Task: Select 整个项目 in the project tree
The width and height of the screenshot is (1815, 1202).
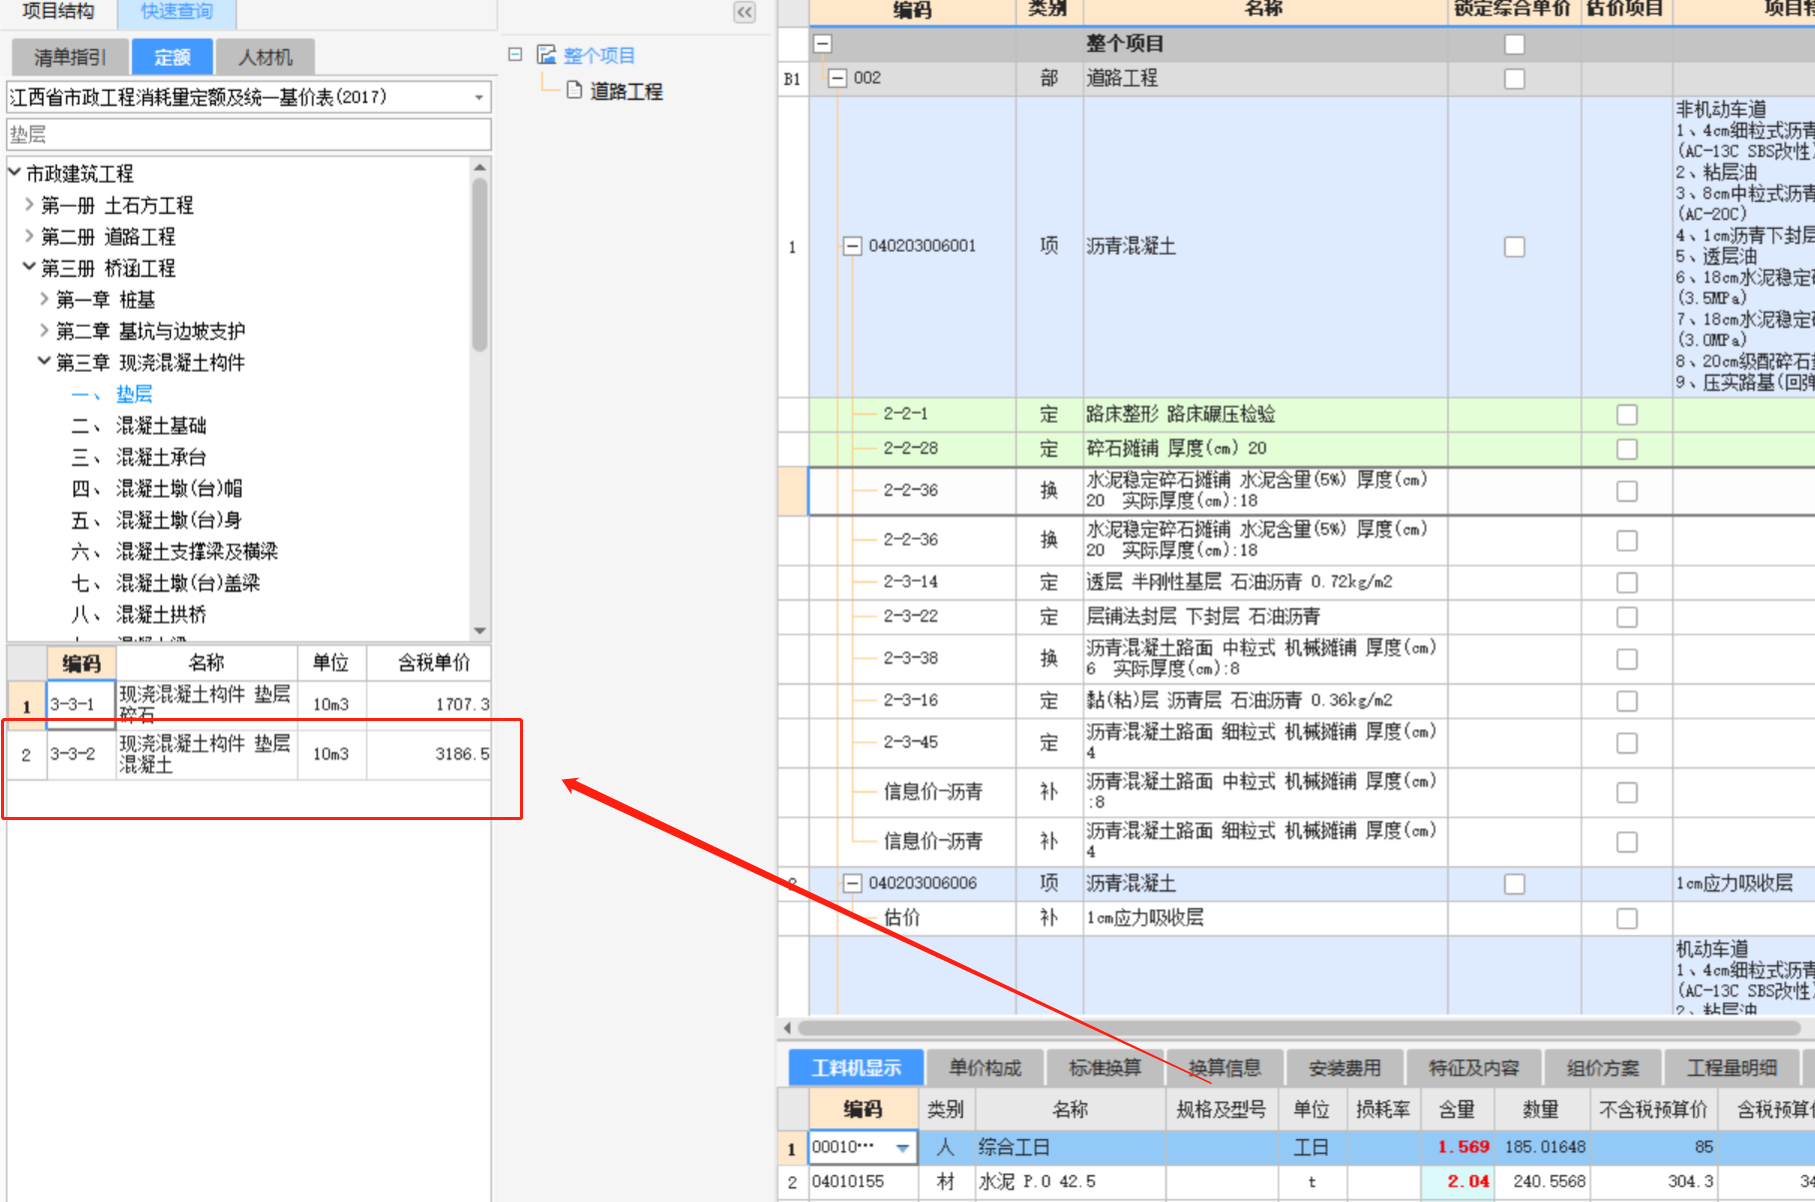Action: pyautogui.click(x=599, y=55)
